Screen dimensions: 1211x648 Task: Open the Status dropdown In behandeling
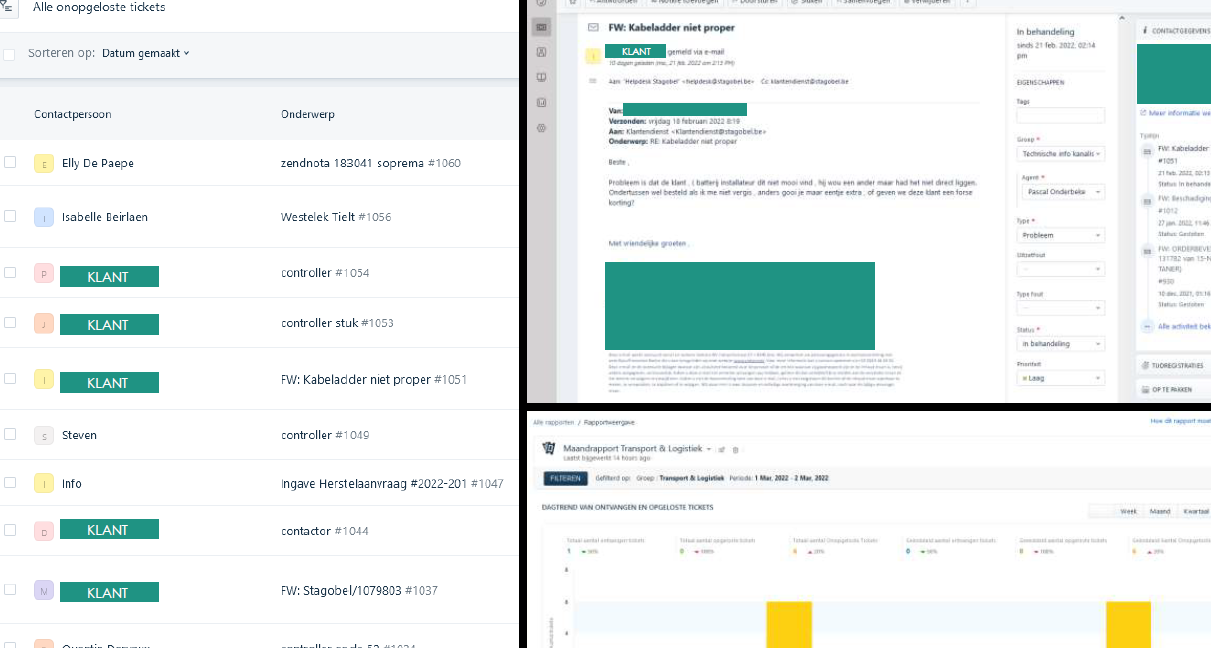(1060, 344)
